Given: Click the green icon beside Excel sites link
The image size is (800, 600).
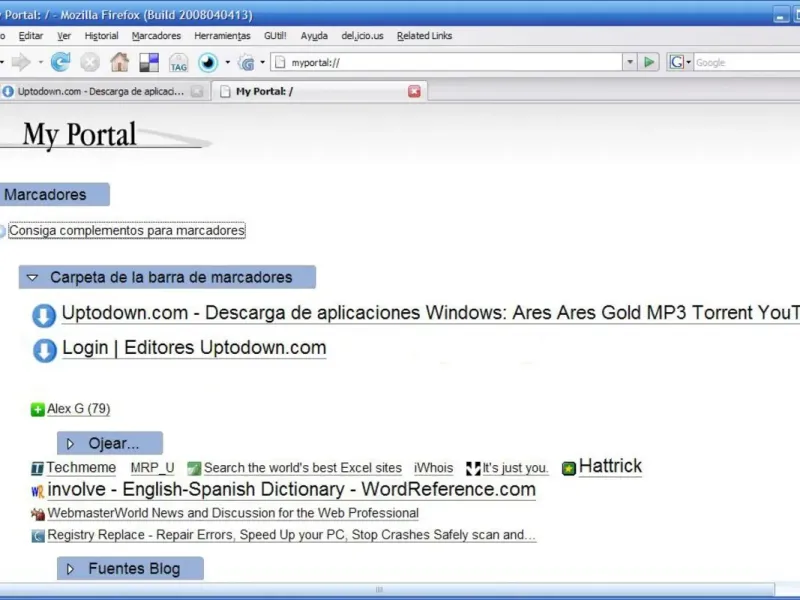Looking at the screenshot, I should click(194, 468).
